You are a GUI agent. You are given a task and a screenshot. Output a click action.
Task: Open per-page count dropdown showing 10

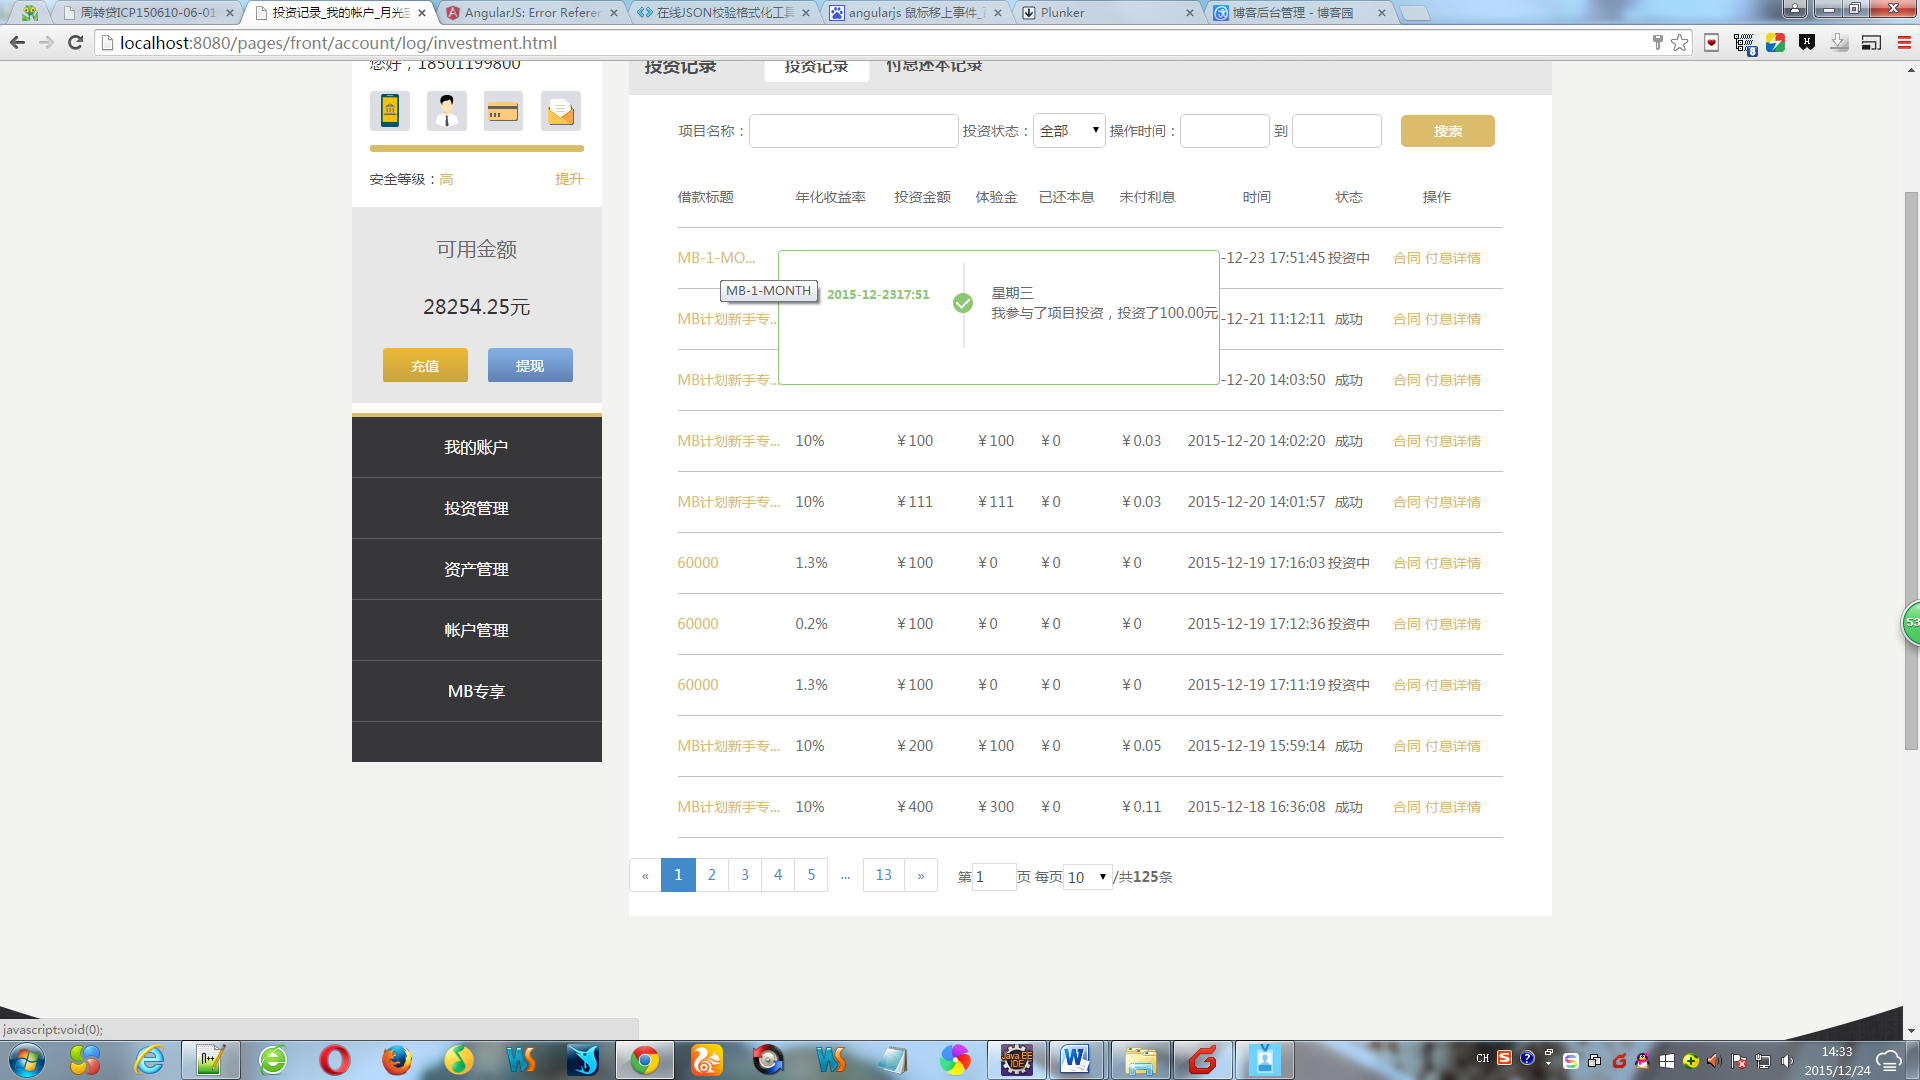pyautogui.click(x=1088, y=877)
